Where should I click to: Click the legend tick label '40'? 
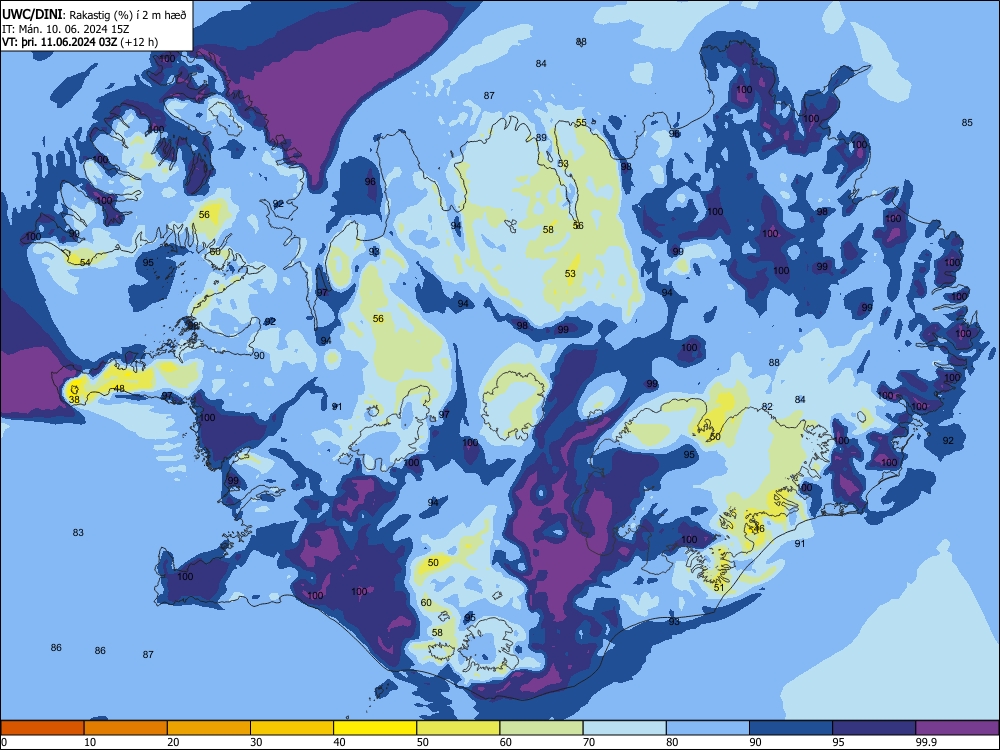[x=339, y=742]
